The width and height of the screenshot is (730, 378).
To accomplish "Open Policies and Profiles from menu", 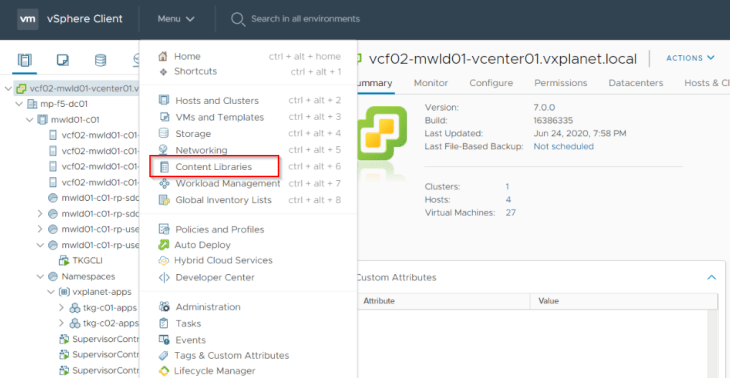I will (x=219, y=230).
